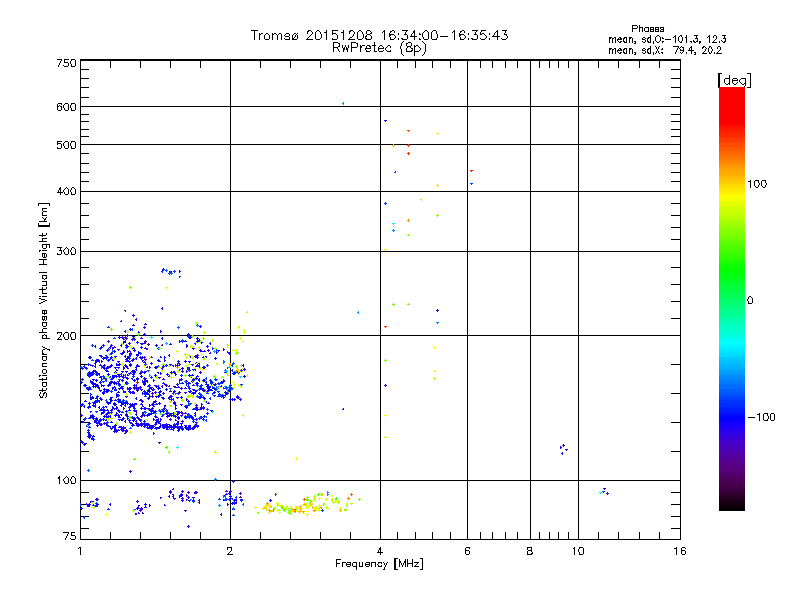Click the x-axis tick label '1'
The height and width of the screenshot is (600, 800).
pyautogui.click(x=80, y=551)
